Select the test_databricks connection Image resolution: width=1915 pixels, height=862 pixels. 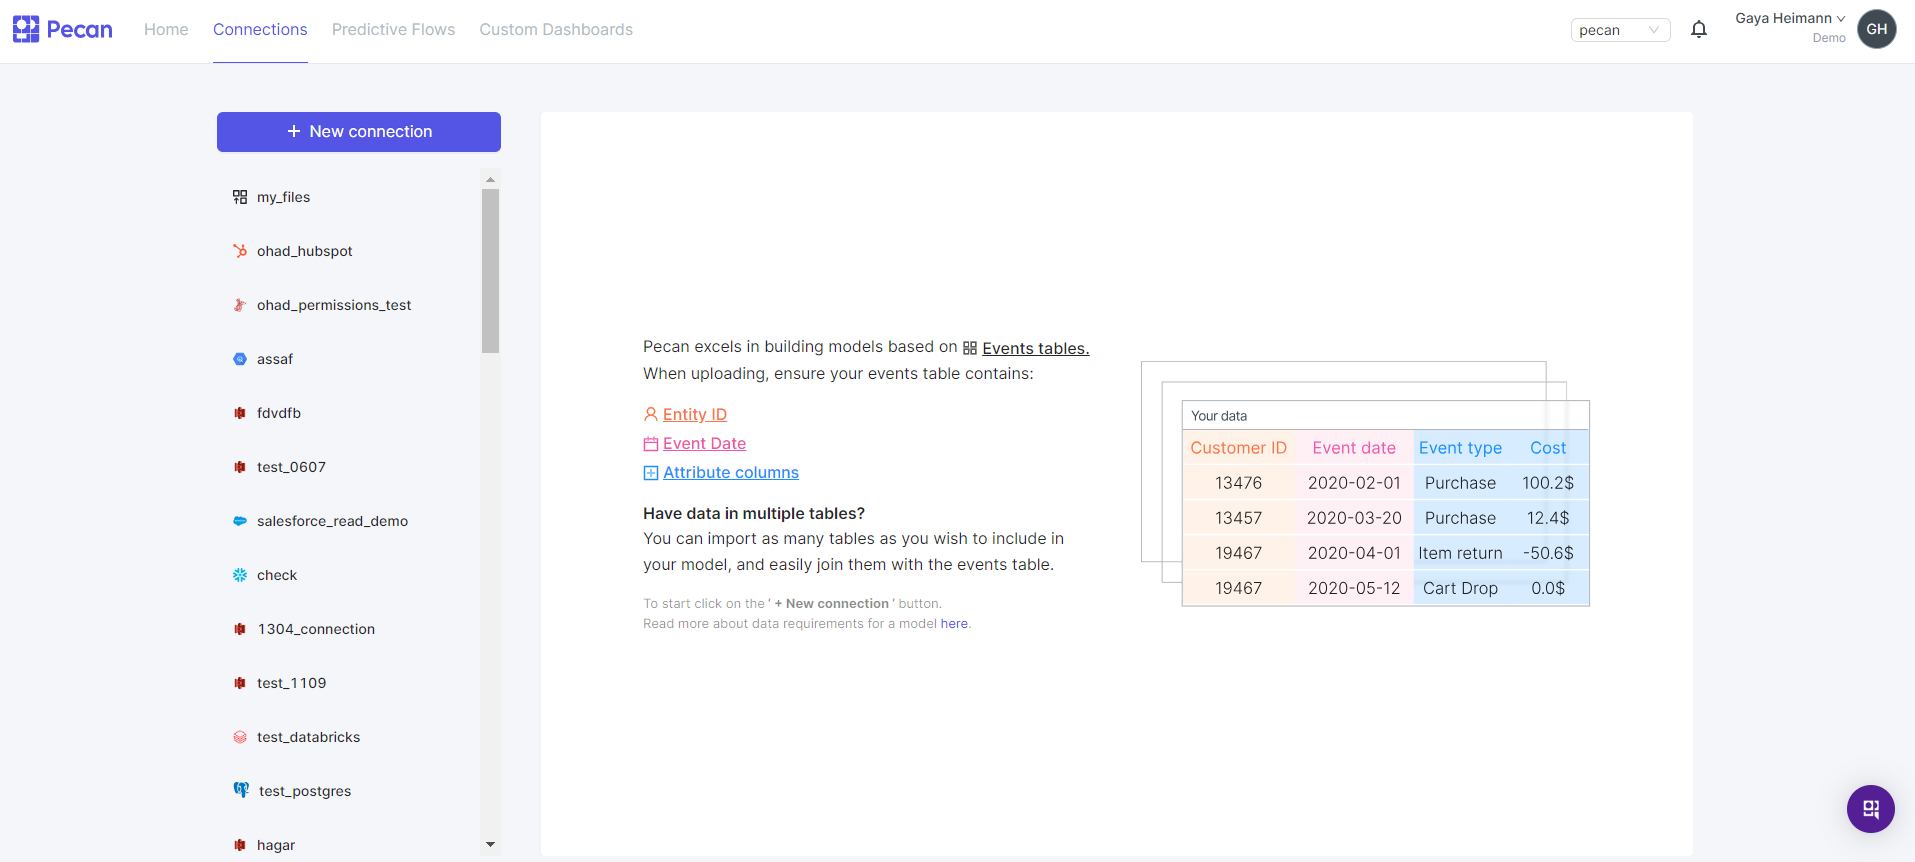click(x=309, y=737)
